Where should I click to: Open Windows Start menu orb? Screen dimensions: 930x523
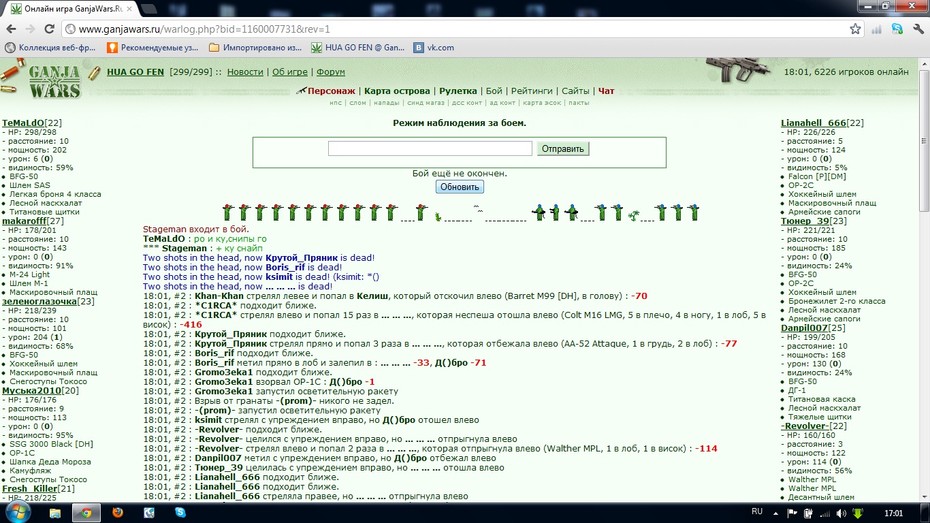click(16, 512)
